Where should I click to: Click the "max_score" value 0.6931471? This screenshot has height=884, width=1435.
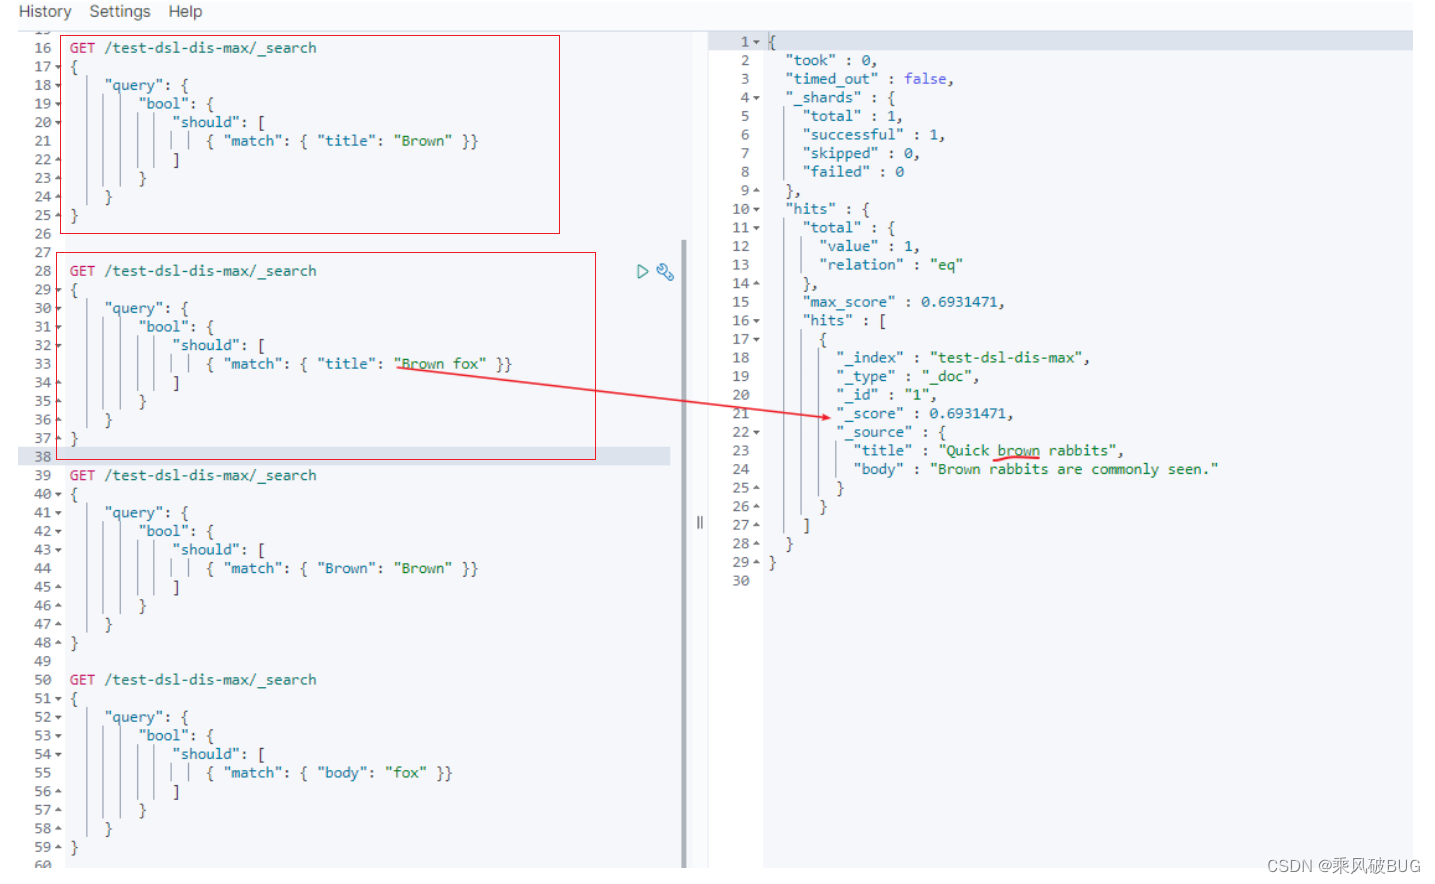(961, 302)
